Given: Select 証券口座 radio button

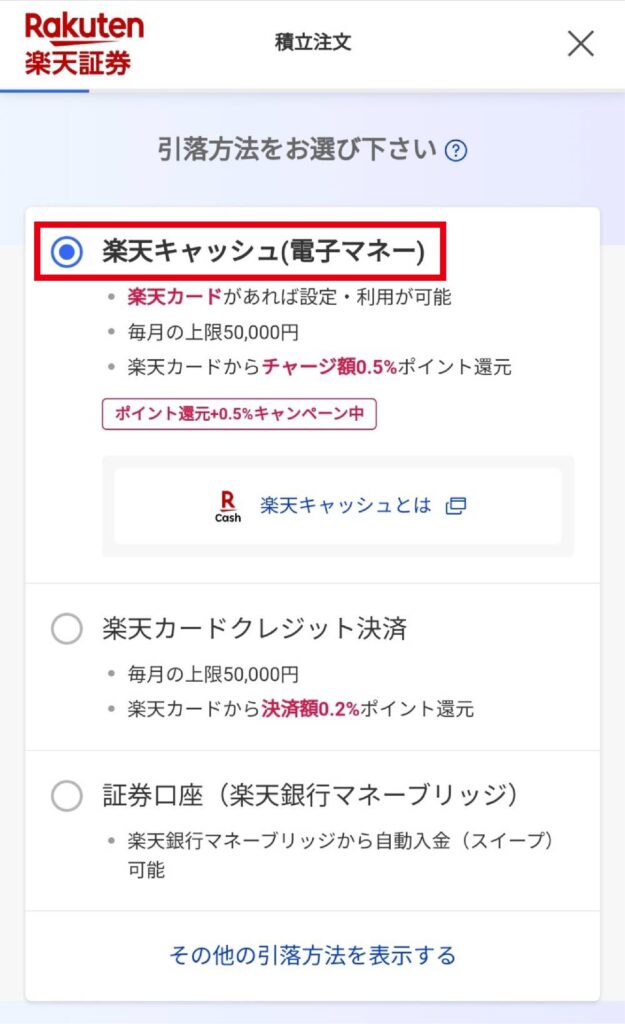Looking at the screenshot, I should coord(67,796).
